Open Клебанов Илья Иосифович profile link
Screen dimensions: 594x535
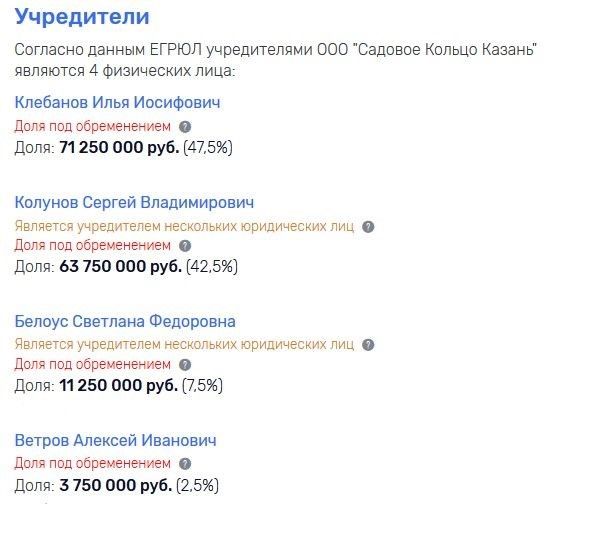pyautogui.click(x=117, y=103)
